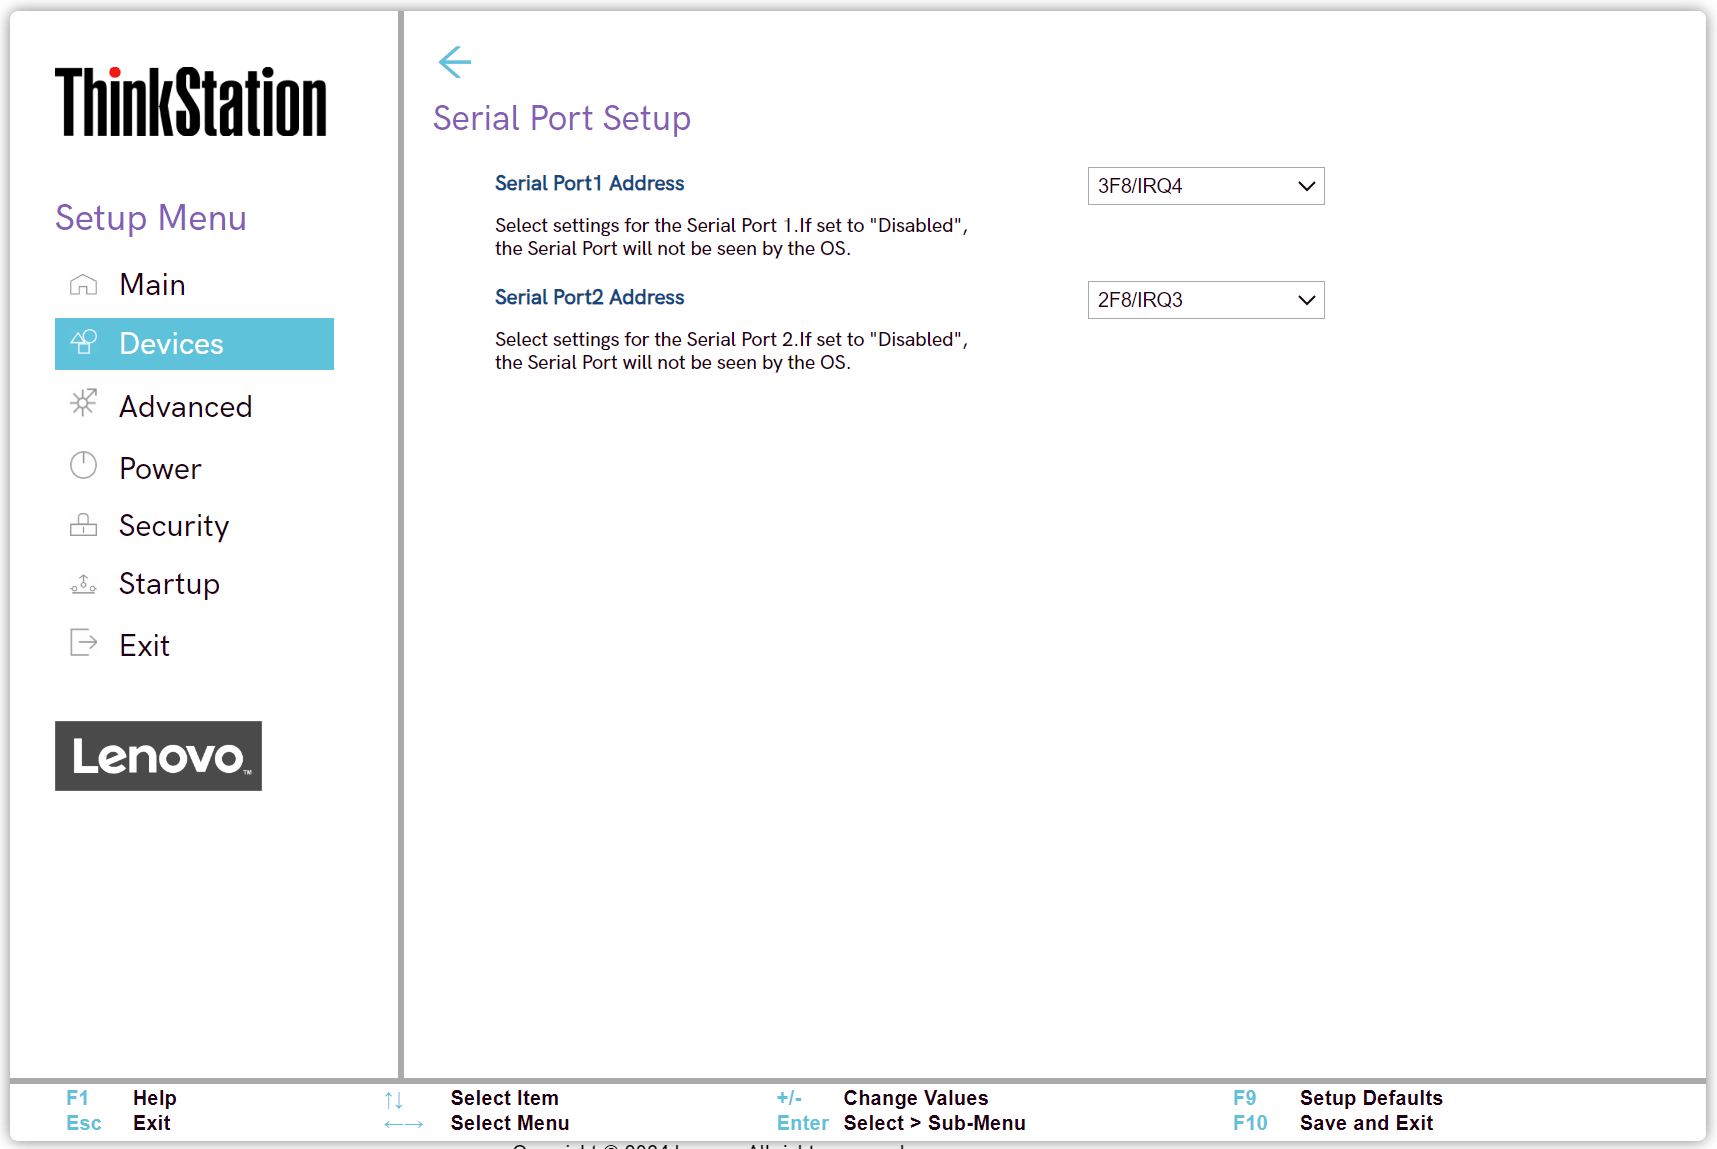1717x1149 pixels.
Task: Click the Power clock icon
Action: [x=84, y=466]
